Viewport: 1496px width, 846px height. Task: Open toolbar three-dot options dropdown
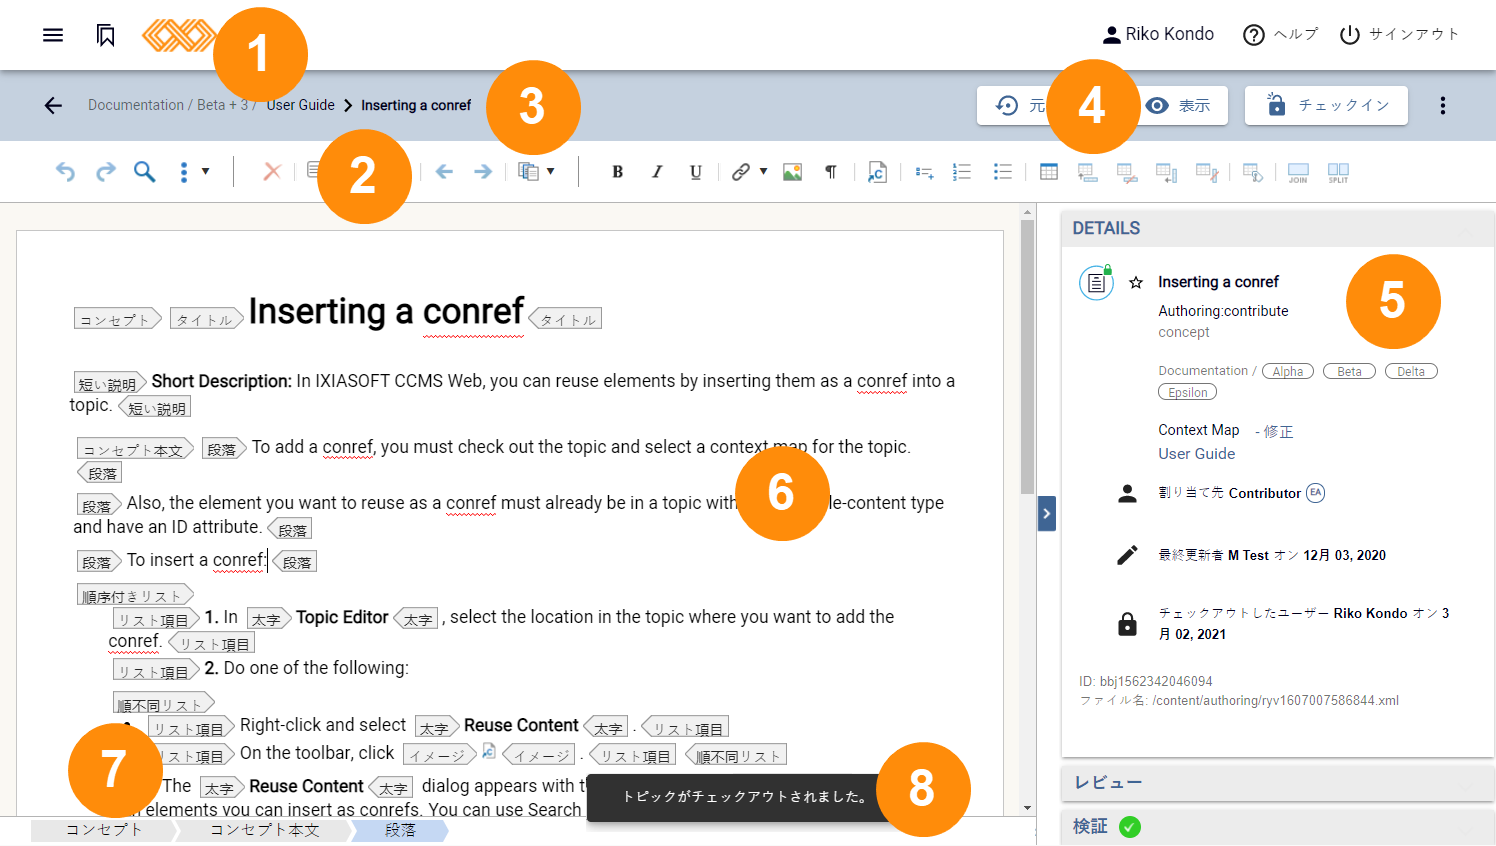coord(193,172)
